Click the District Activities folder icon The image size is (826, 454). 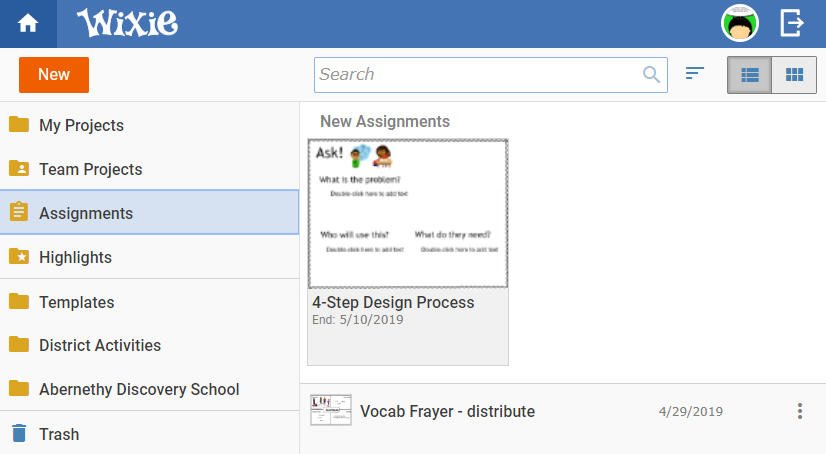click(x=19, y=344)
